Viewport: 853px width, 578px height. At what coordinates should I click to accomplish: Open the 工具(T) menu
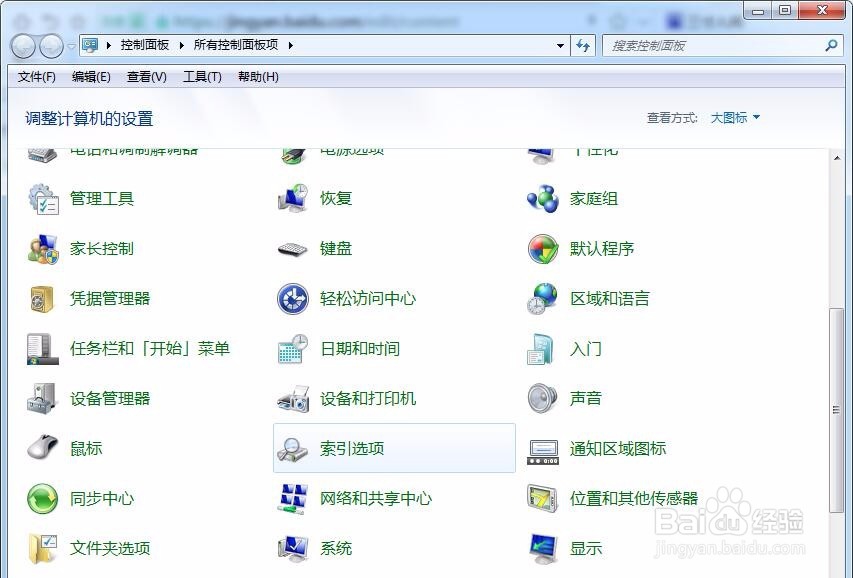[202, 77]
